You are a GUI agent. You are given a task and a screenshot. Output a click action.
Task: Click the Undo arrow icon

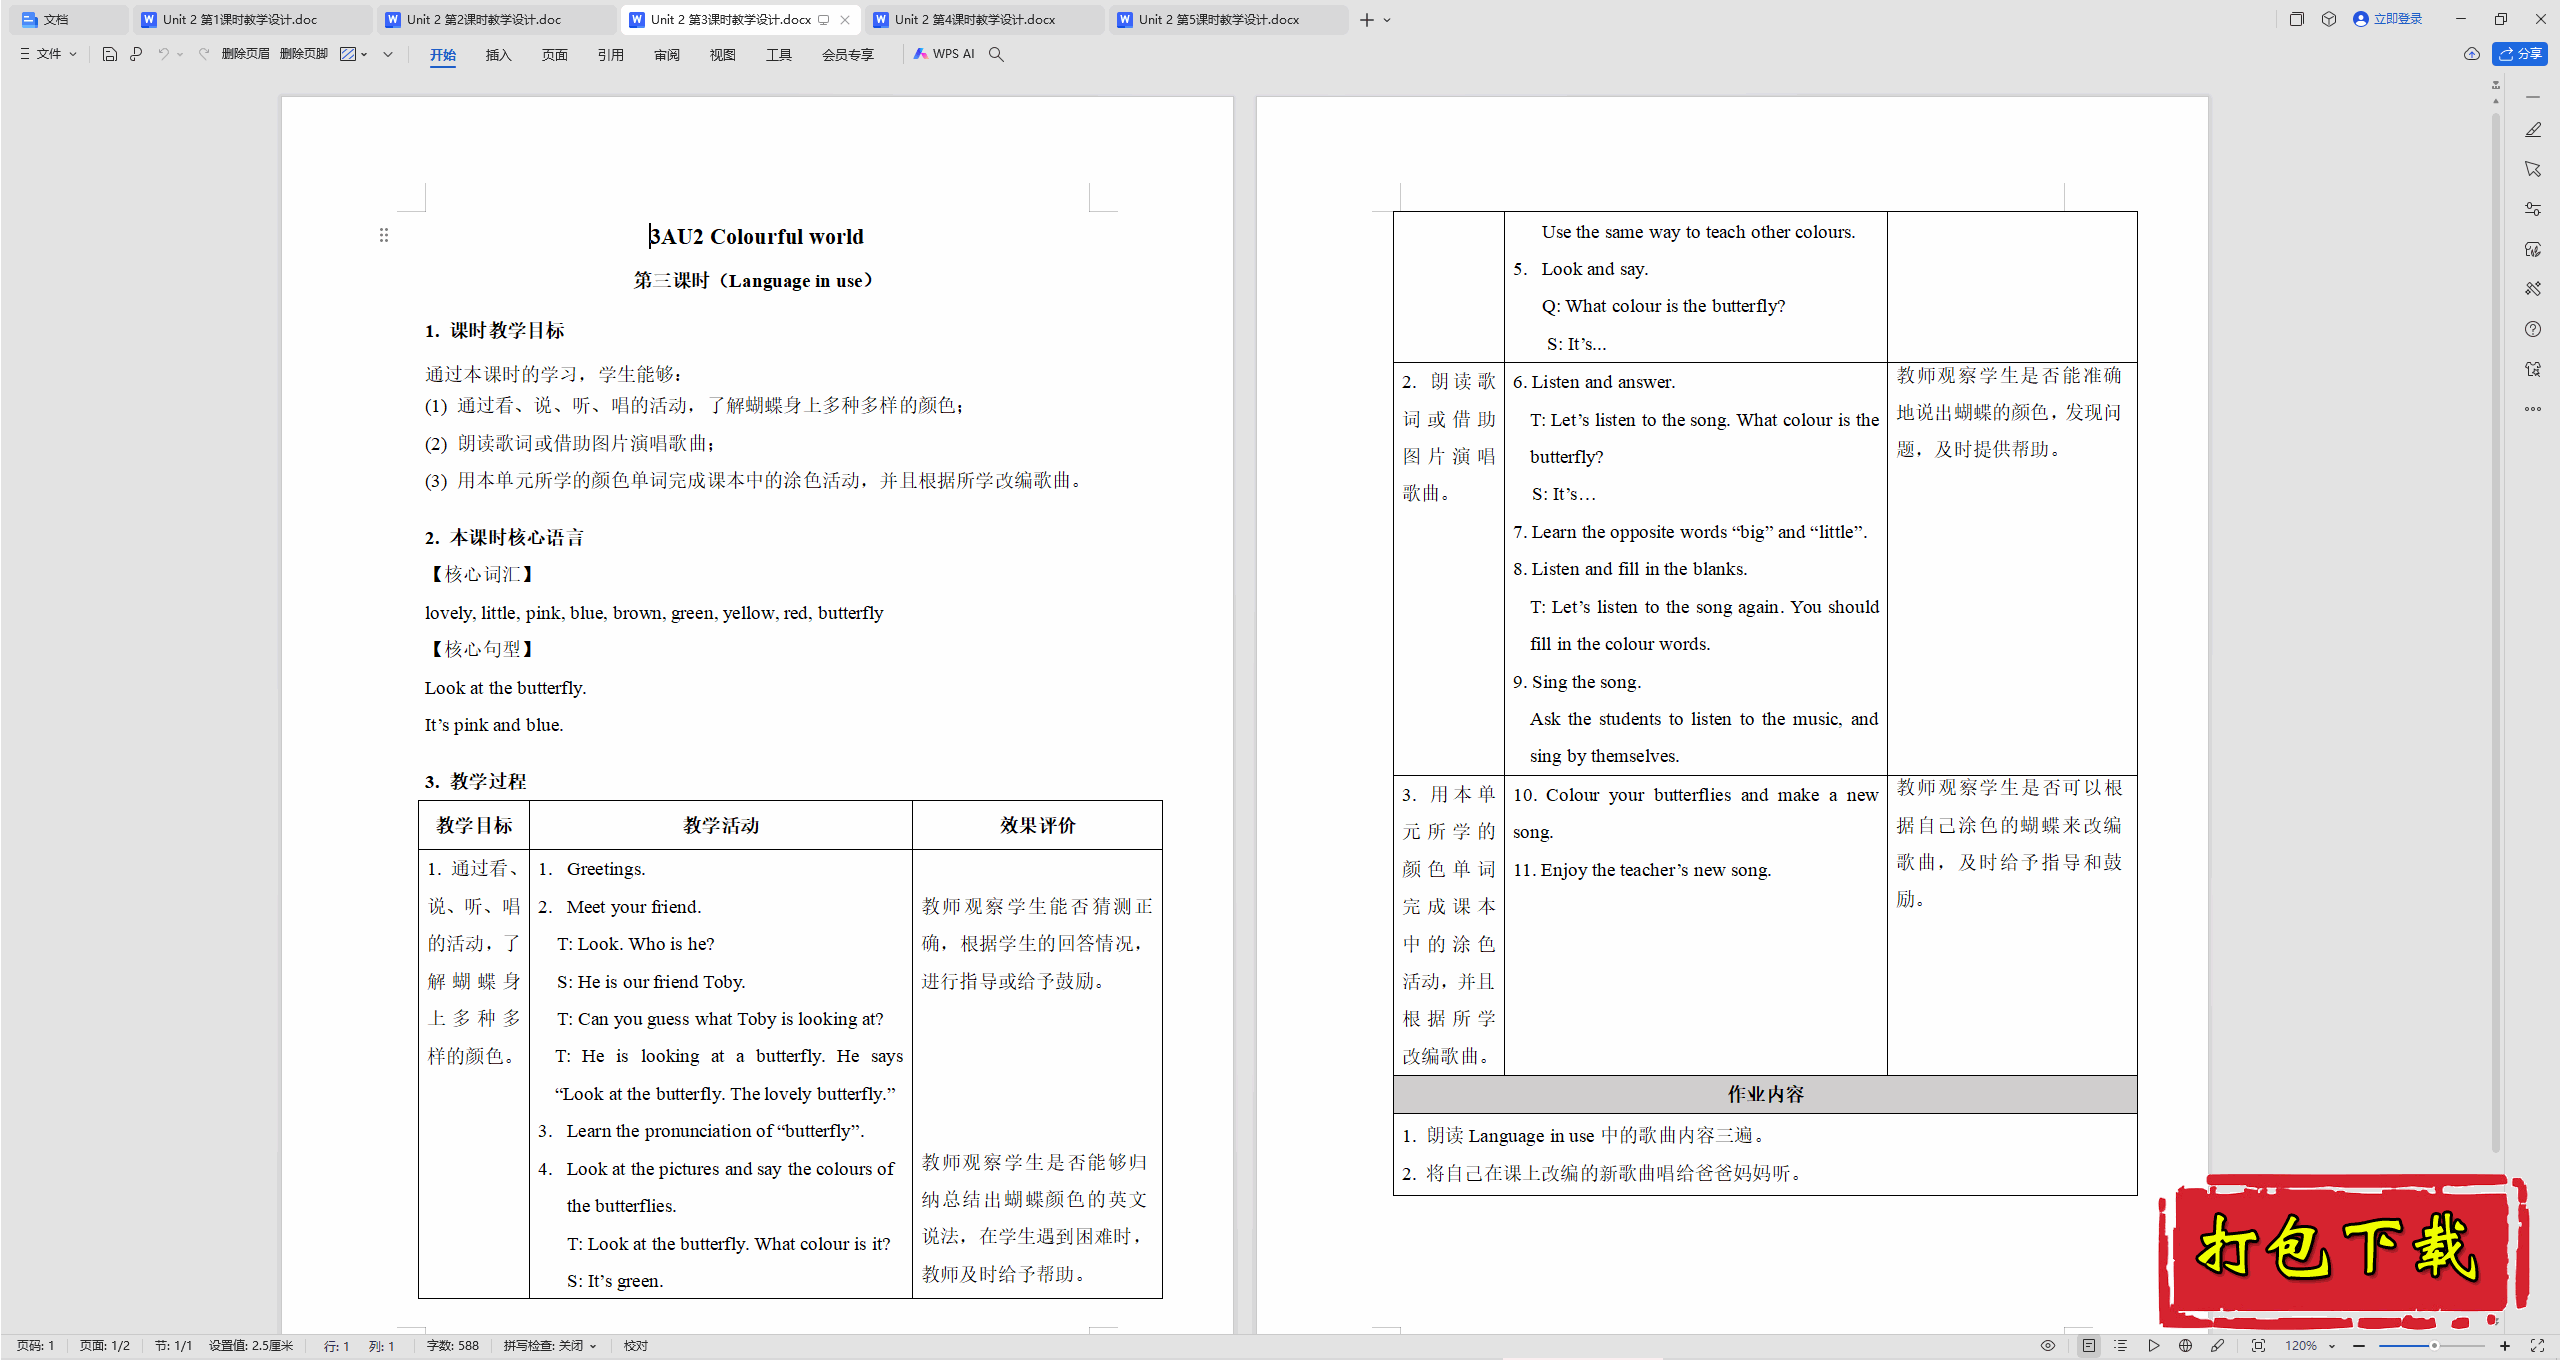tap(163, 54)
